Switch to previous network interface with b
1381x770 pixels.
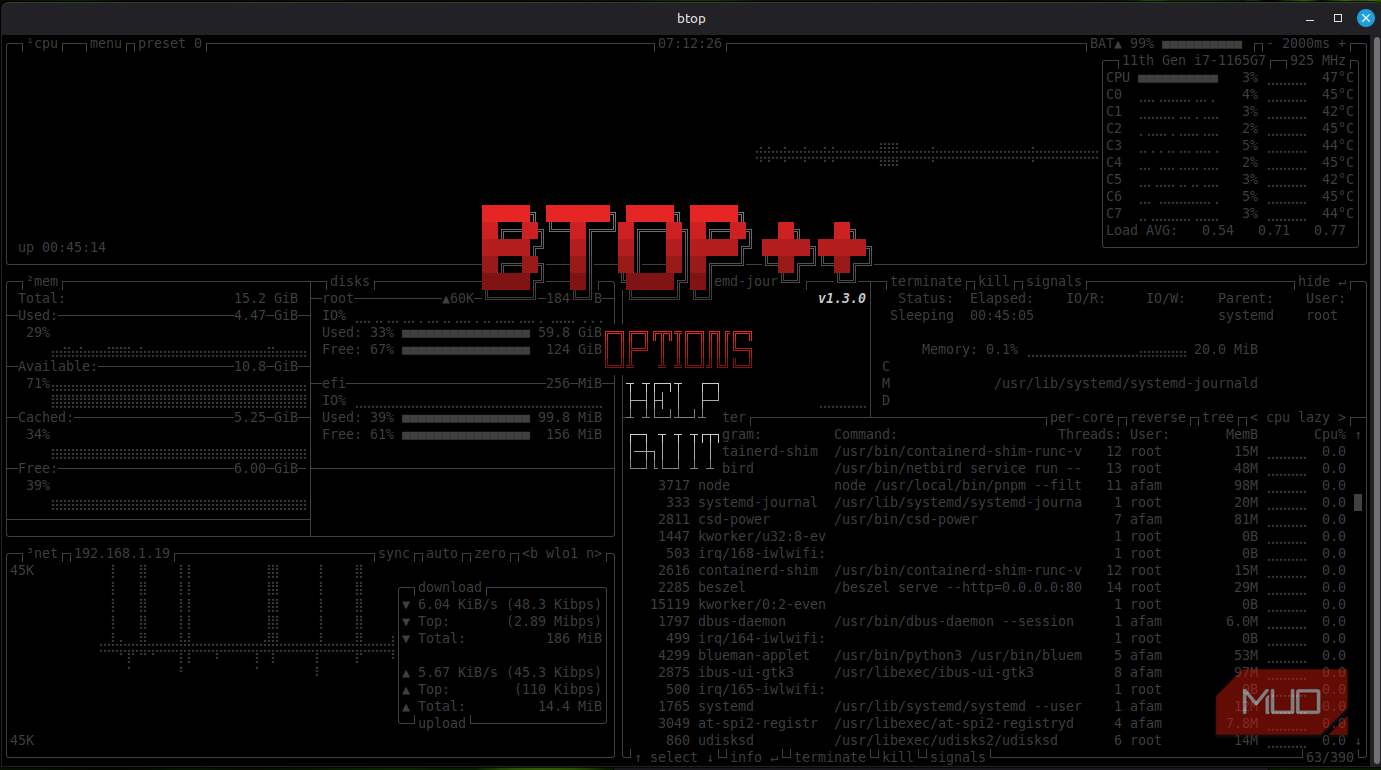(x=534, y=554)
